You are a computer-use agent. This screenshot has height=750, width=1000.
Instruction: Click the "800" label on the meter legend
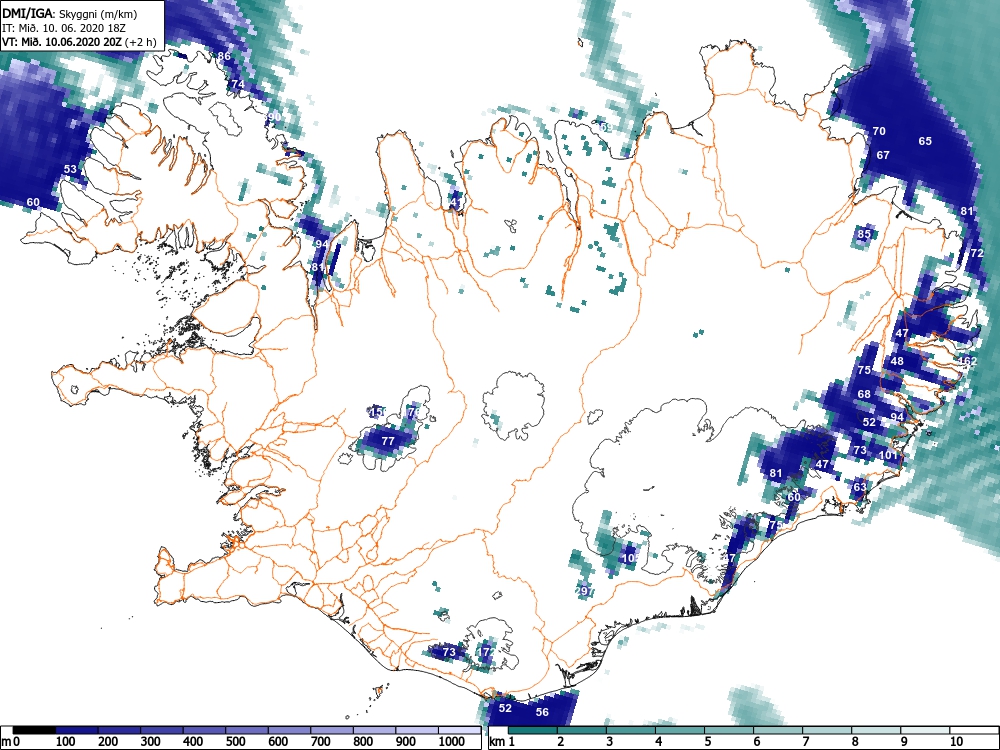pos(363,742)
